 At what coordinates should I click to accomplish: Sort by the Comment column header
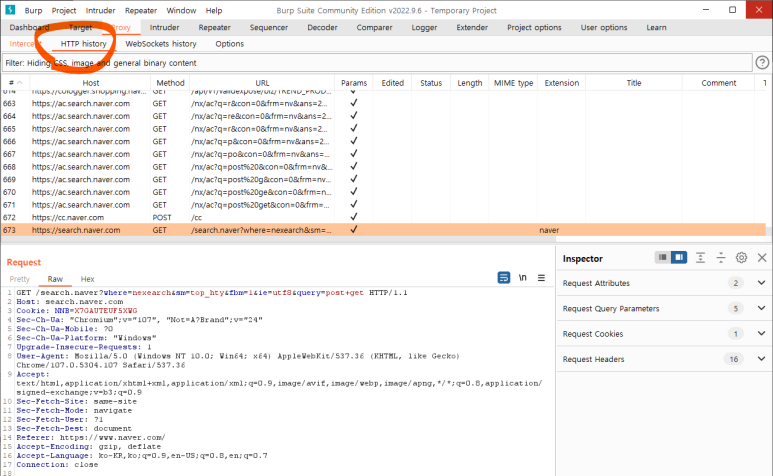[718, 83]
